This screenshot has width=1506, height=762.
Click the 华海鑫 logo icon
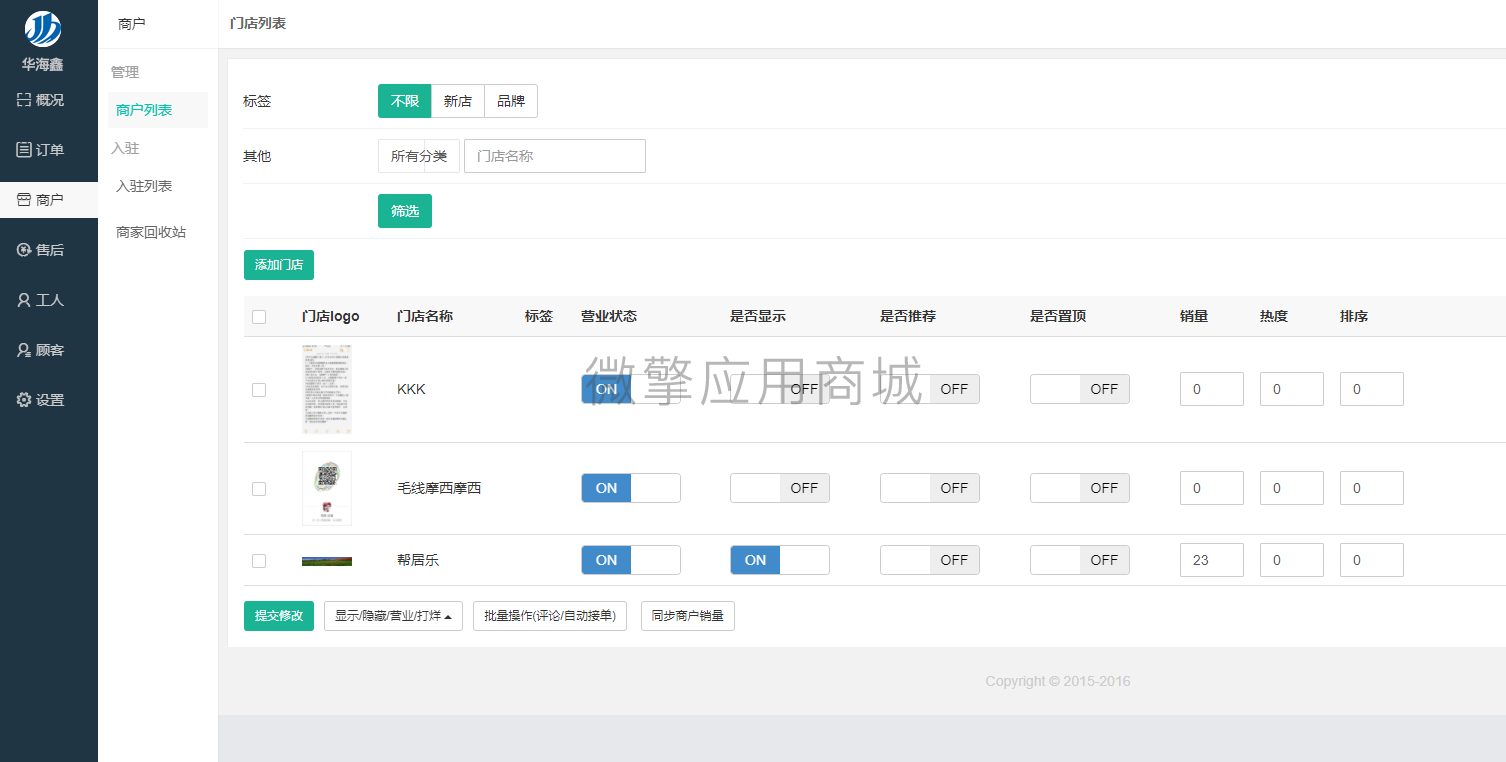[43, 29]
